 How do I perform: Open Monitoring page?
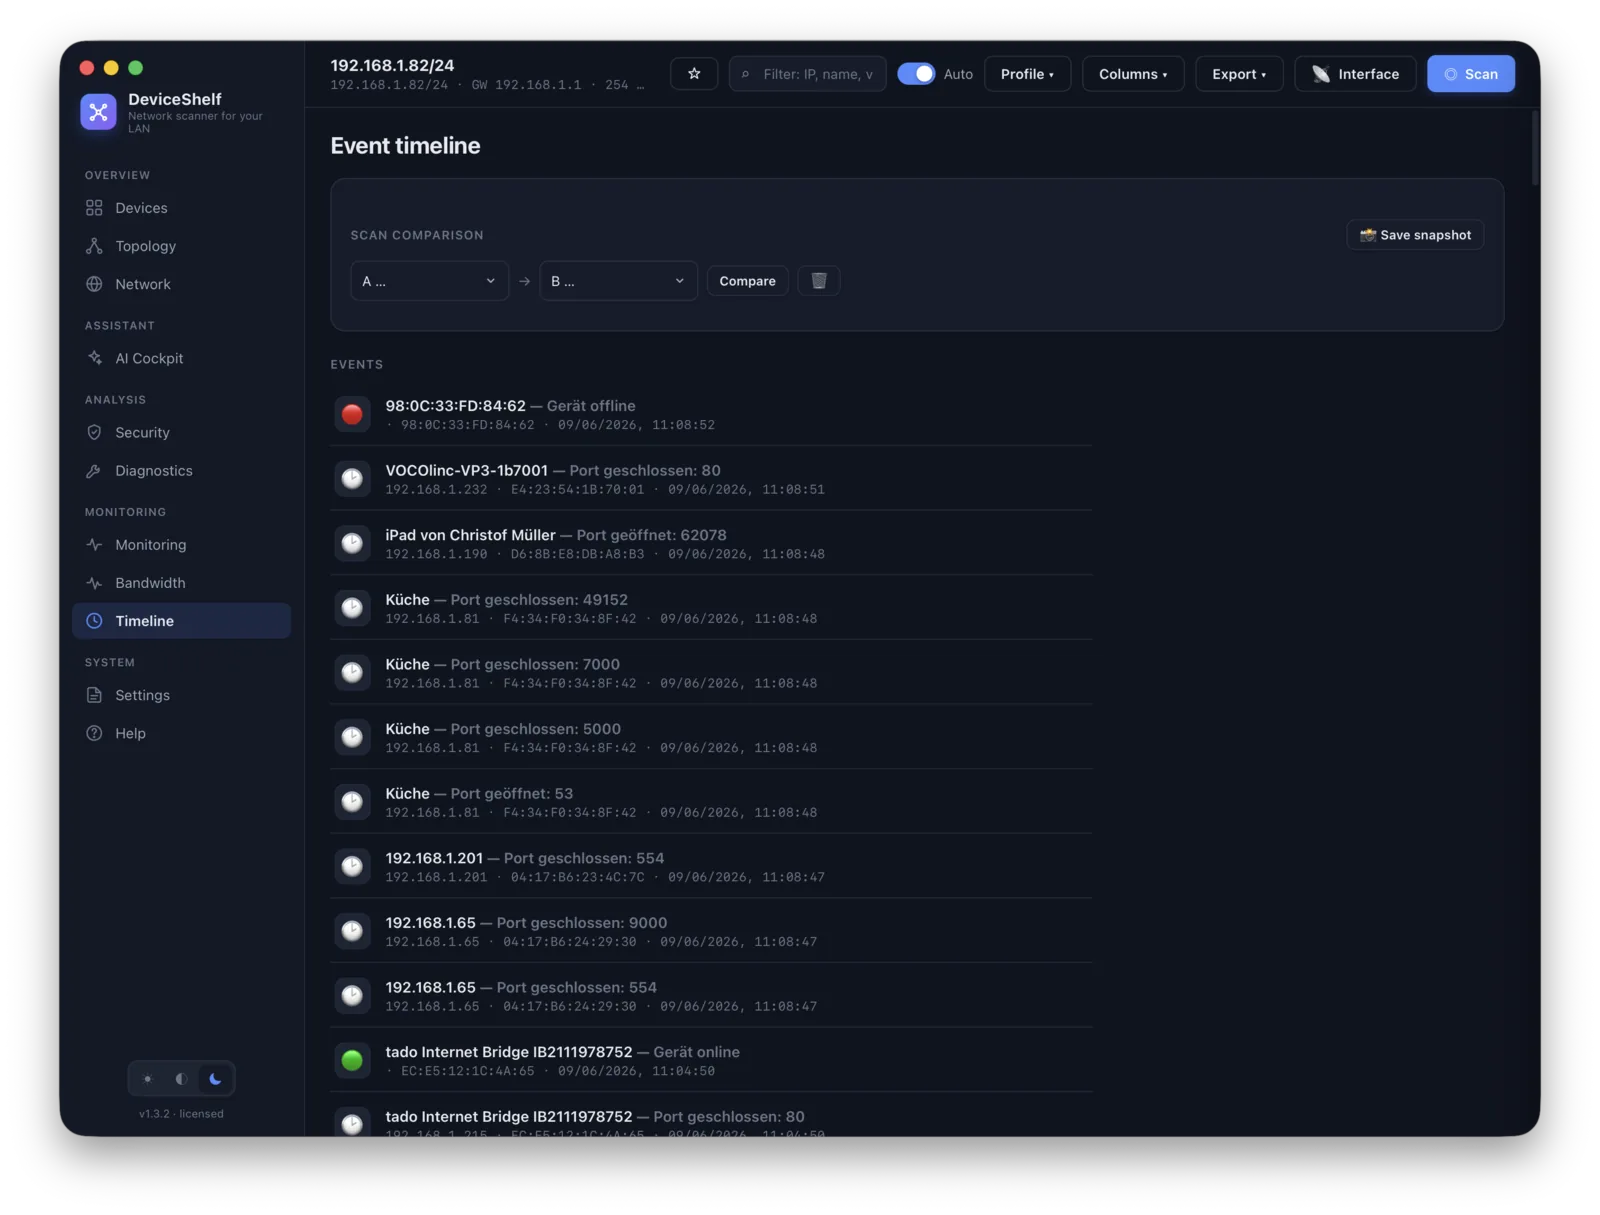point(181,545)
